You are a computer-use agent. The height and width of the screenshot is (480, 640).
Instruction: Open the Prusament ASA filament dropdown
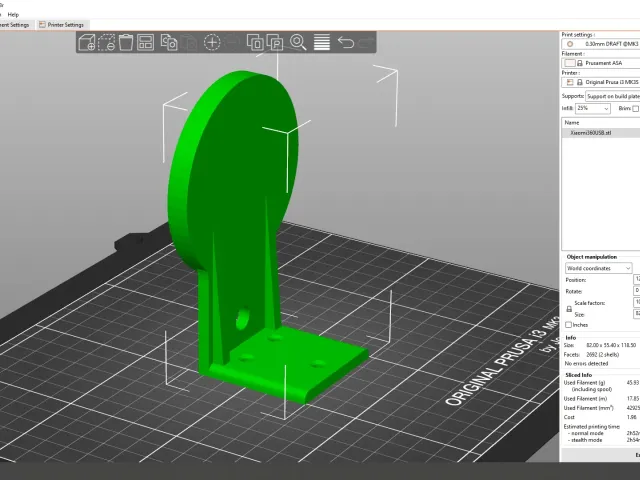pyautogui.click(x=601, y=63)
